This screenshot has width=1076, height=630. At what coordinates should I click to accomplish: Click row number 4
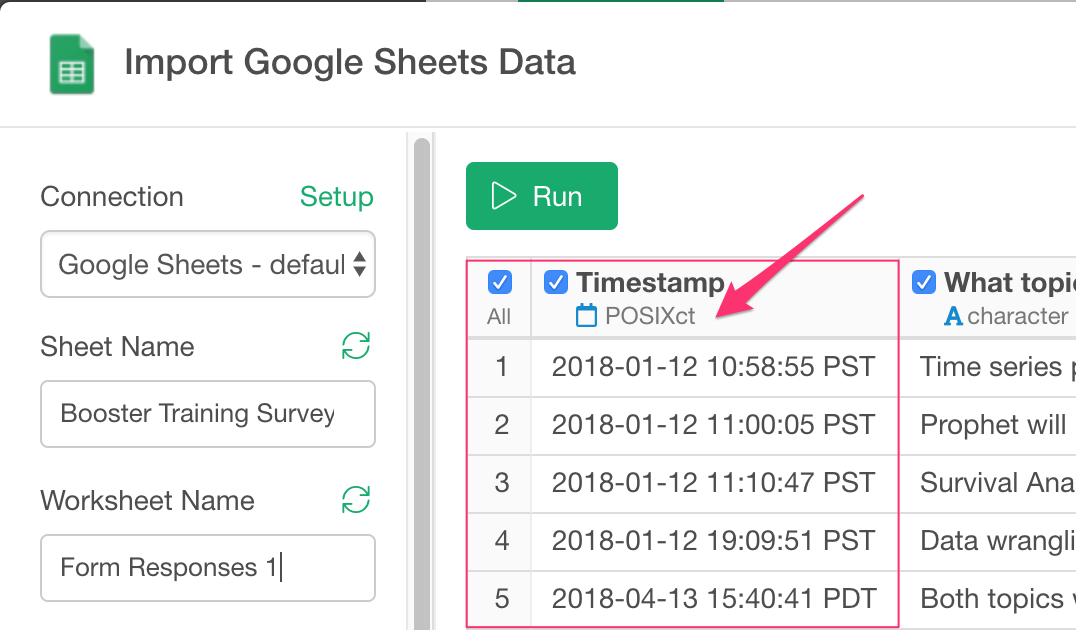click(501, 541)
